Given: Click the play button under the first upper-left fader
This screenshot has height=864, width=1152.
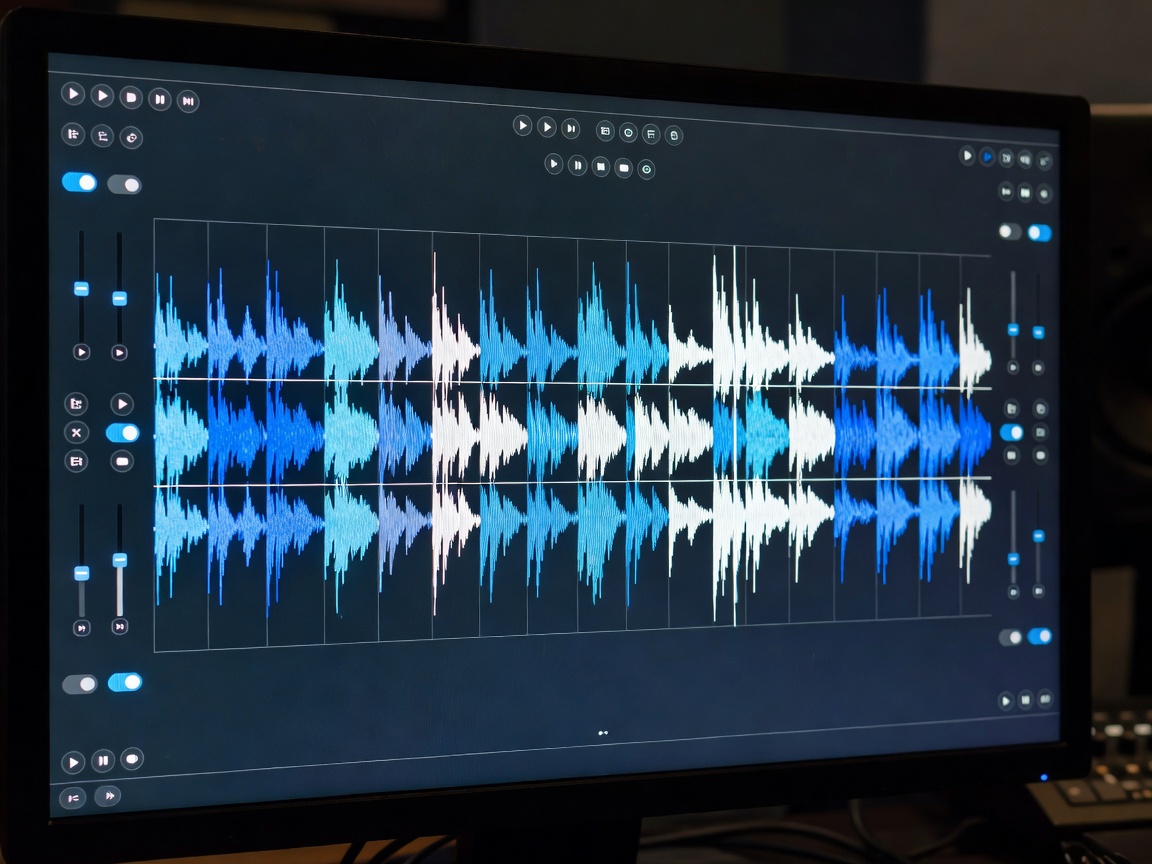Looking at the screenshot, I should pos(82,353).
